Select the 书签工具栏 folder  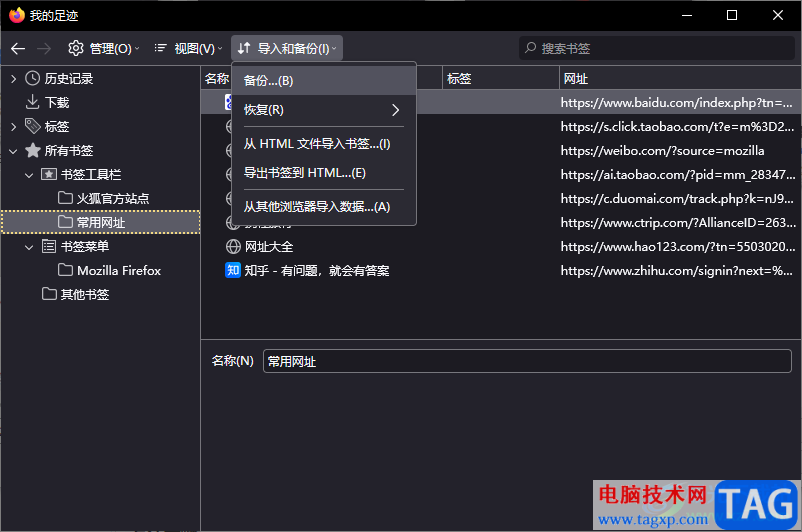pos(91,175)
